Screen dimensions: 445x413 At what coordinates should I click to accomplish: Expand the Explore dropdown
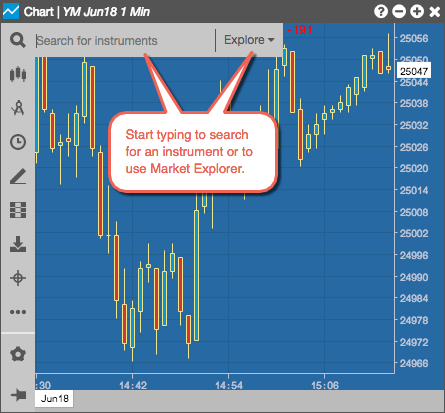click(249, 40)
